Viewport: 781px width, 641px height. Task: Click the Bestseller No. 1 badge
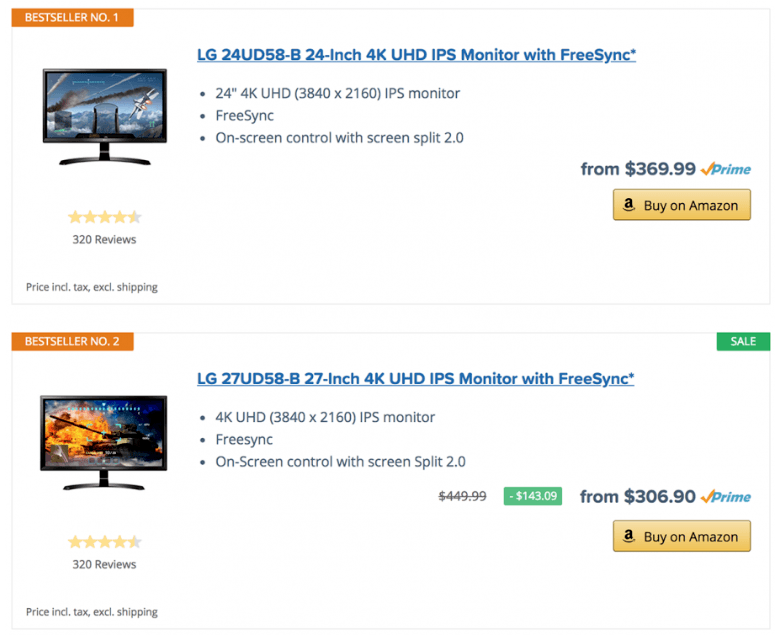click(x=72, y=17)
